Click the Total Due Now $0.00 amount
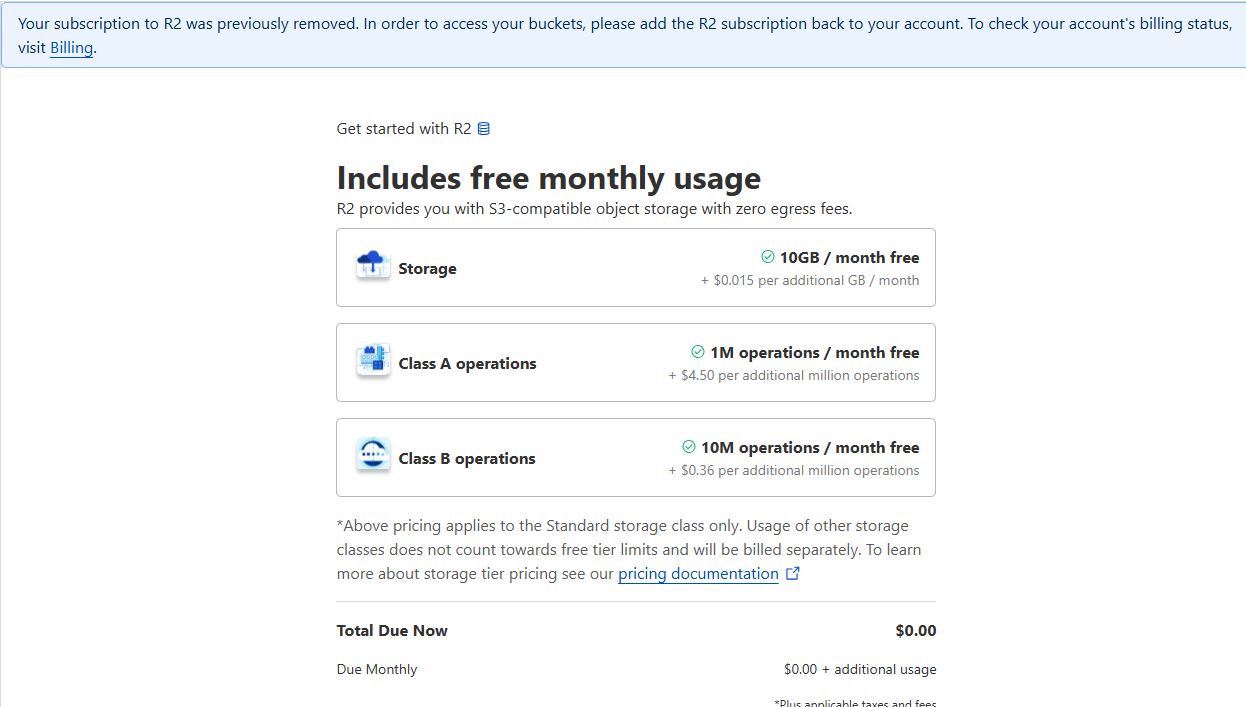Image resolution: width=1246 pixels, height=707 pixels. pos(916,630)
